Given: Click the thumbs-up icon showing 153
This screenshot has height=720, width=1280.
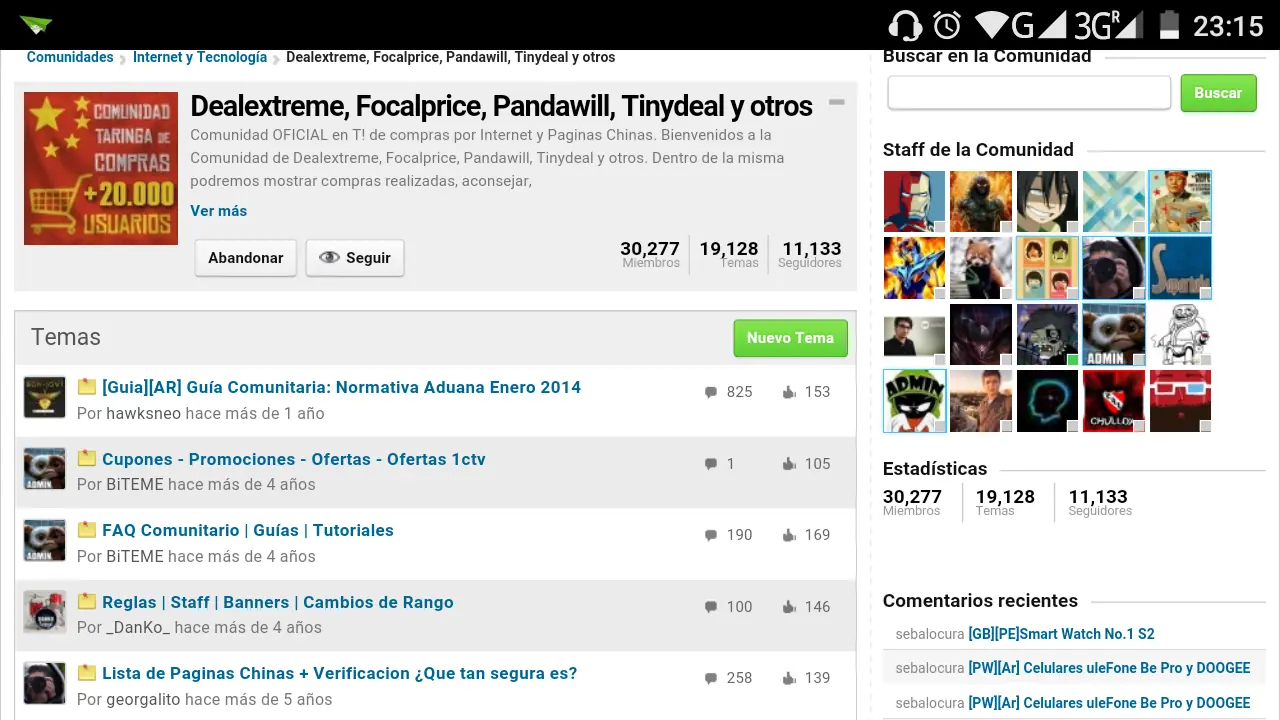Looking at the screenshot, I should coord(789,392).
